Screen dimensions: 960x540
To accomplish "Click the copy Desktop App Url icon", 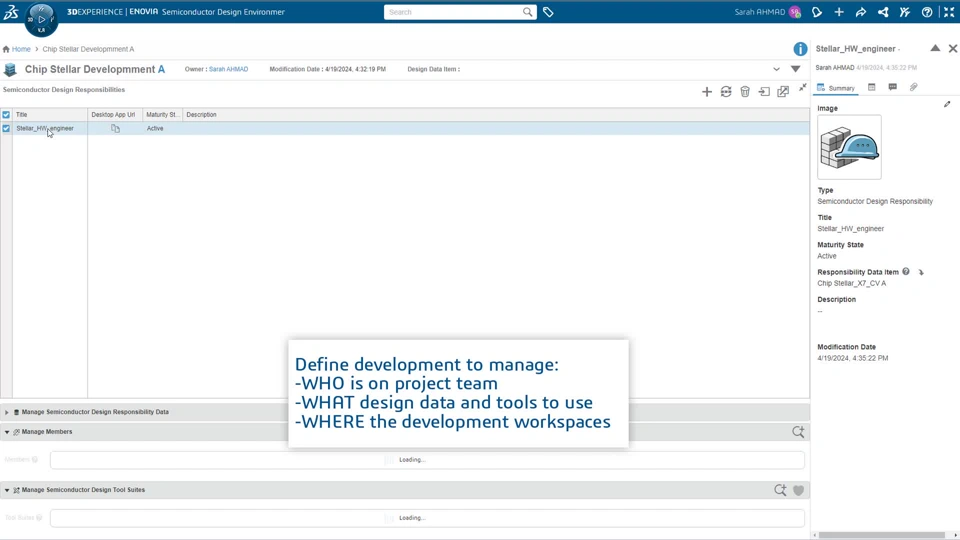I will tap(115, 129).
